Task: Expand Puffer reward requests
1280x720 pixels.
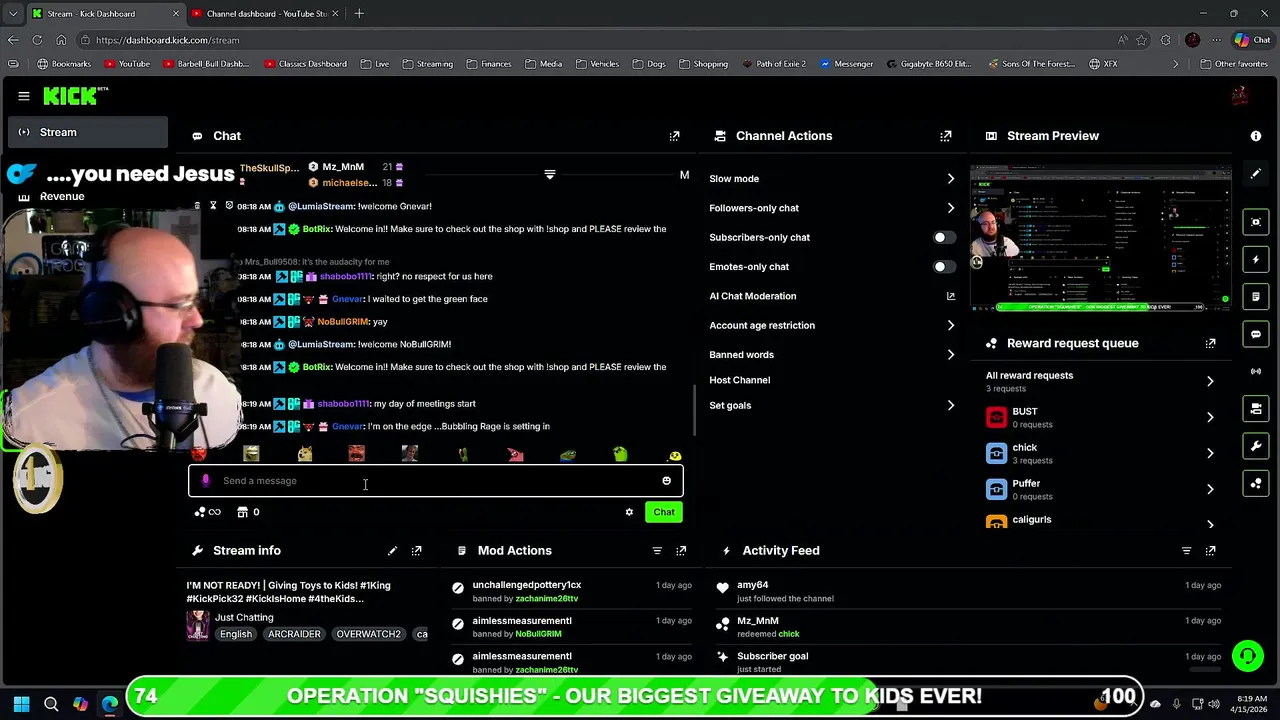Action: [x=1209, y=489]
